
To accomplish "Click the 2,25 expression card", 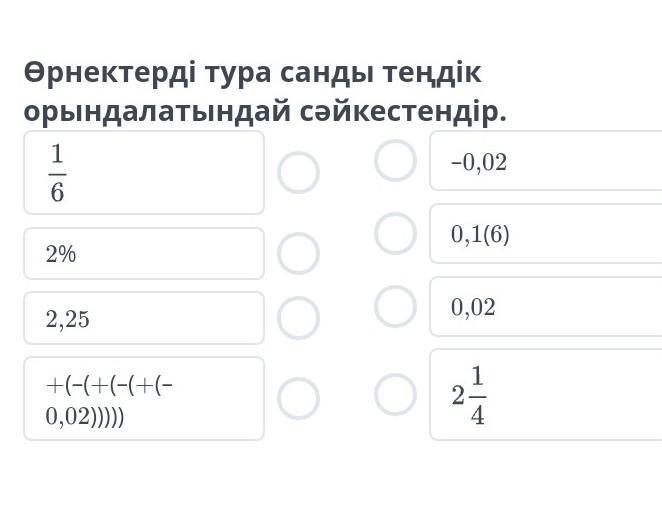I will click(143, 319).
